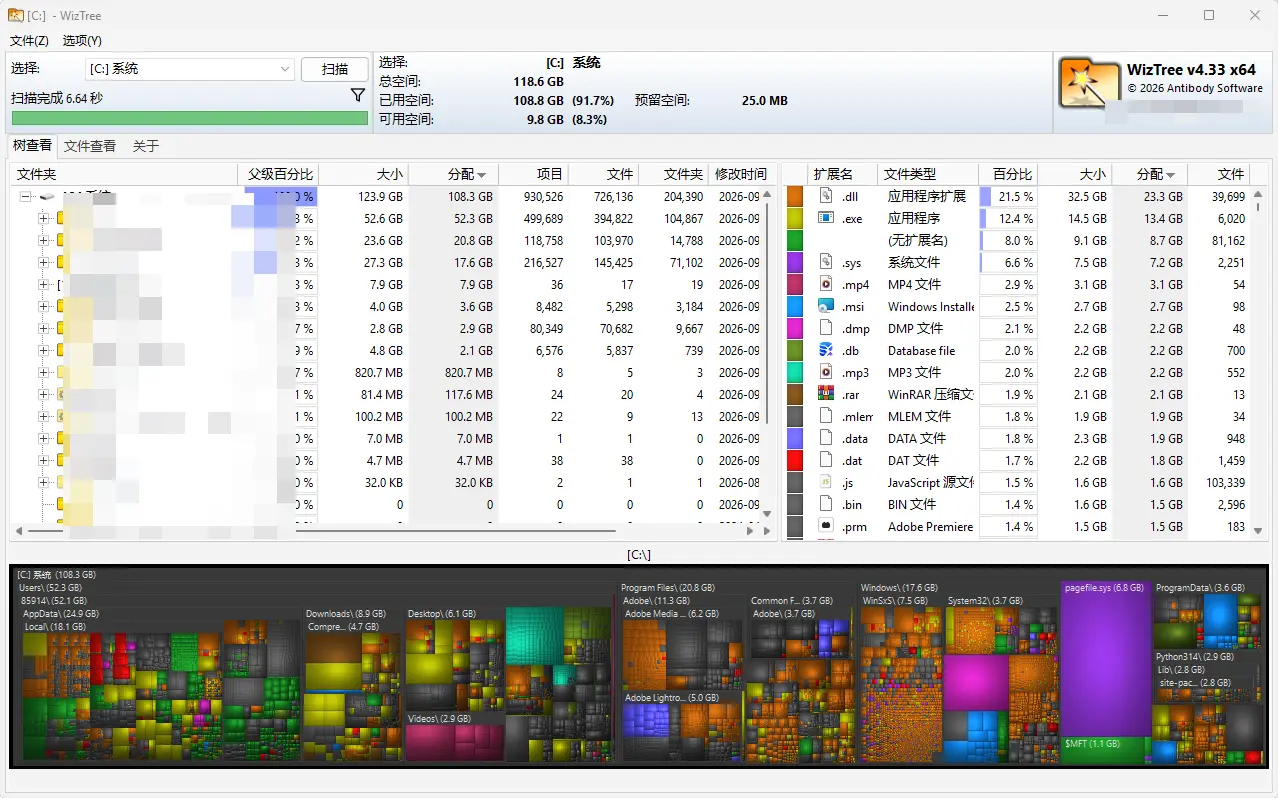
Task: Switch to the 树查看 tab
Action: tap(32, 145)
